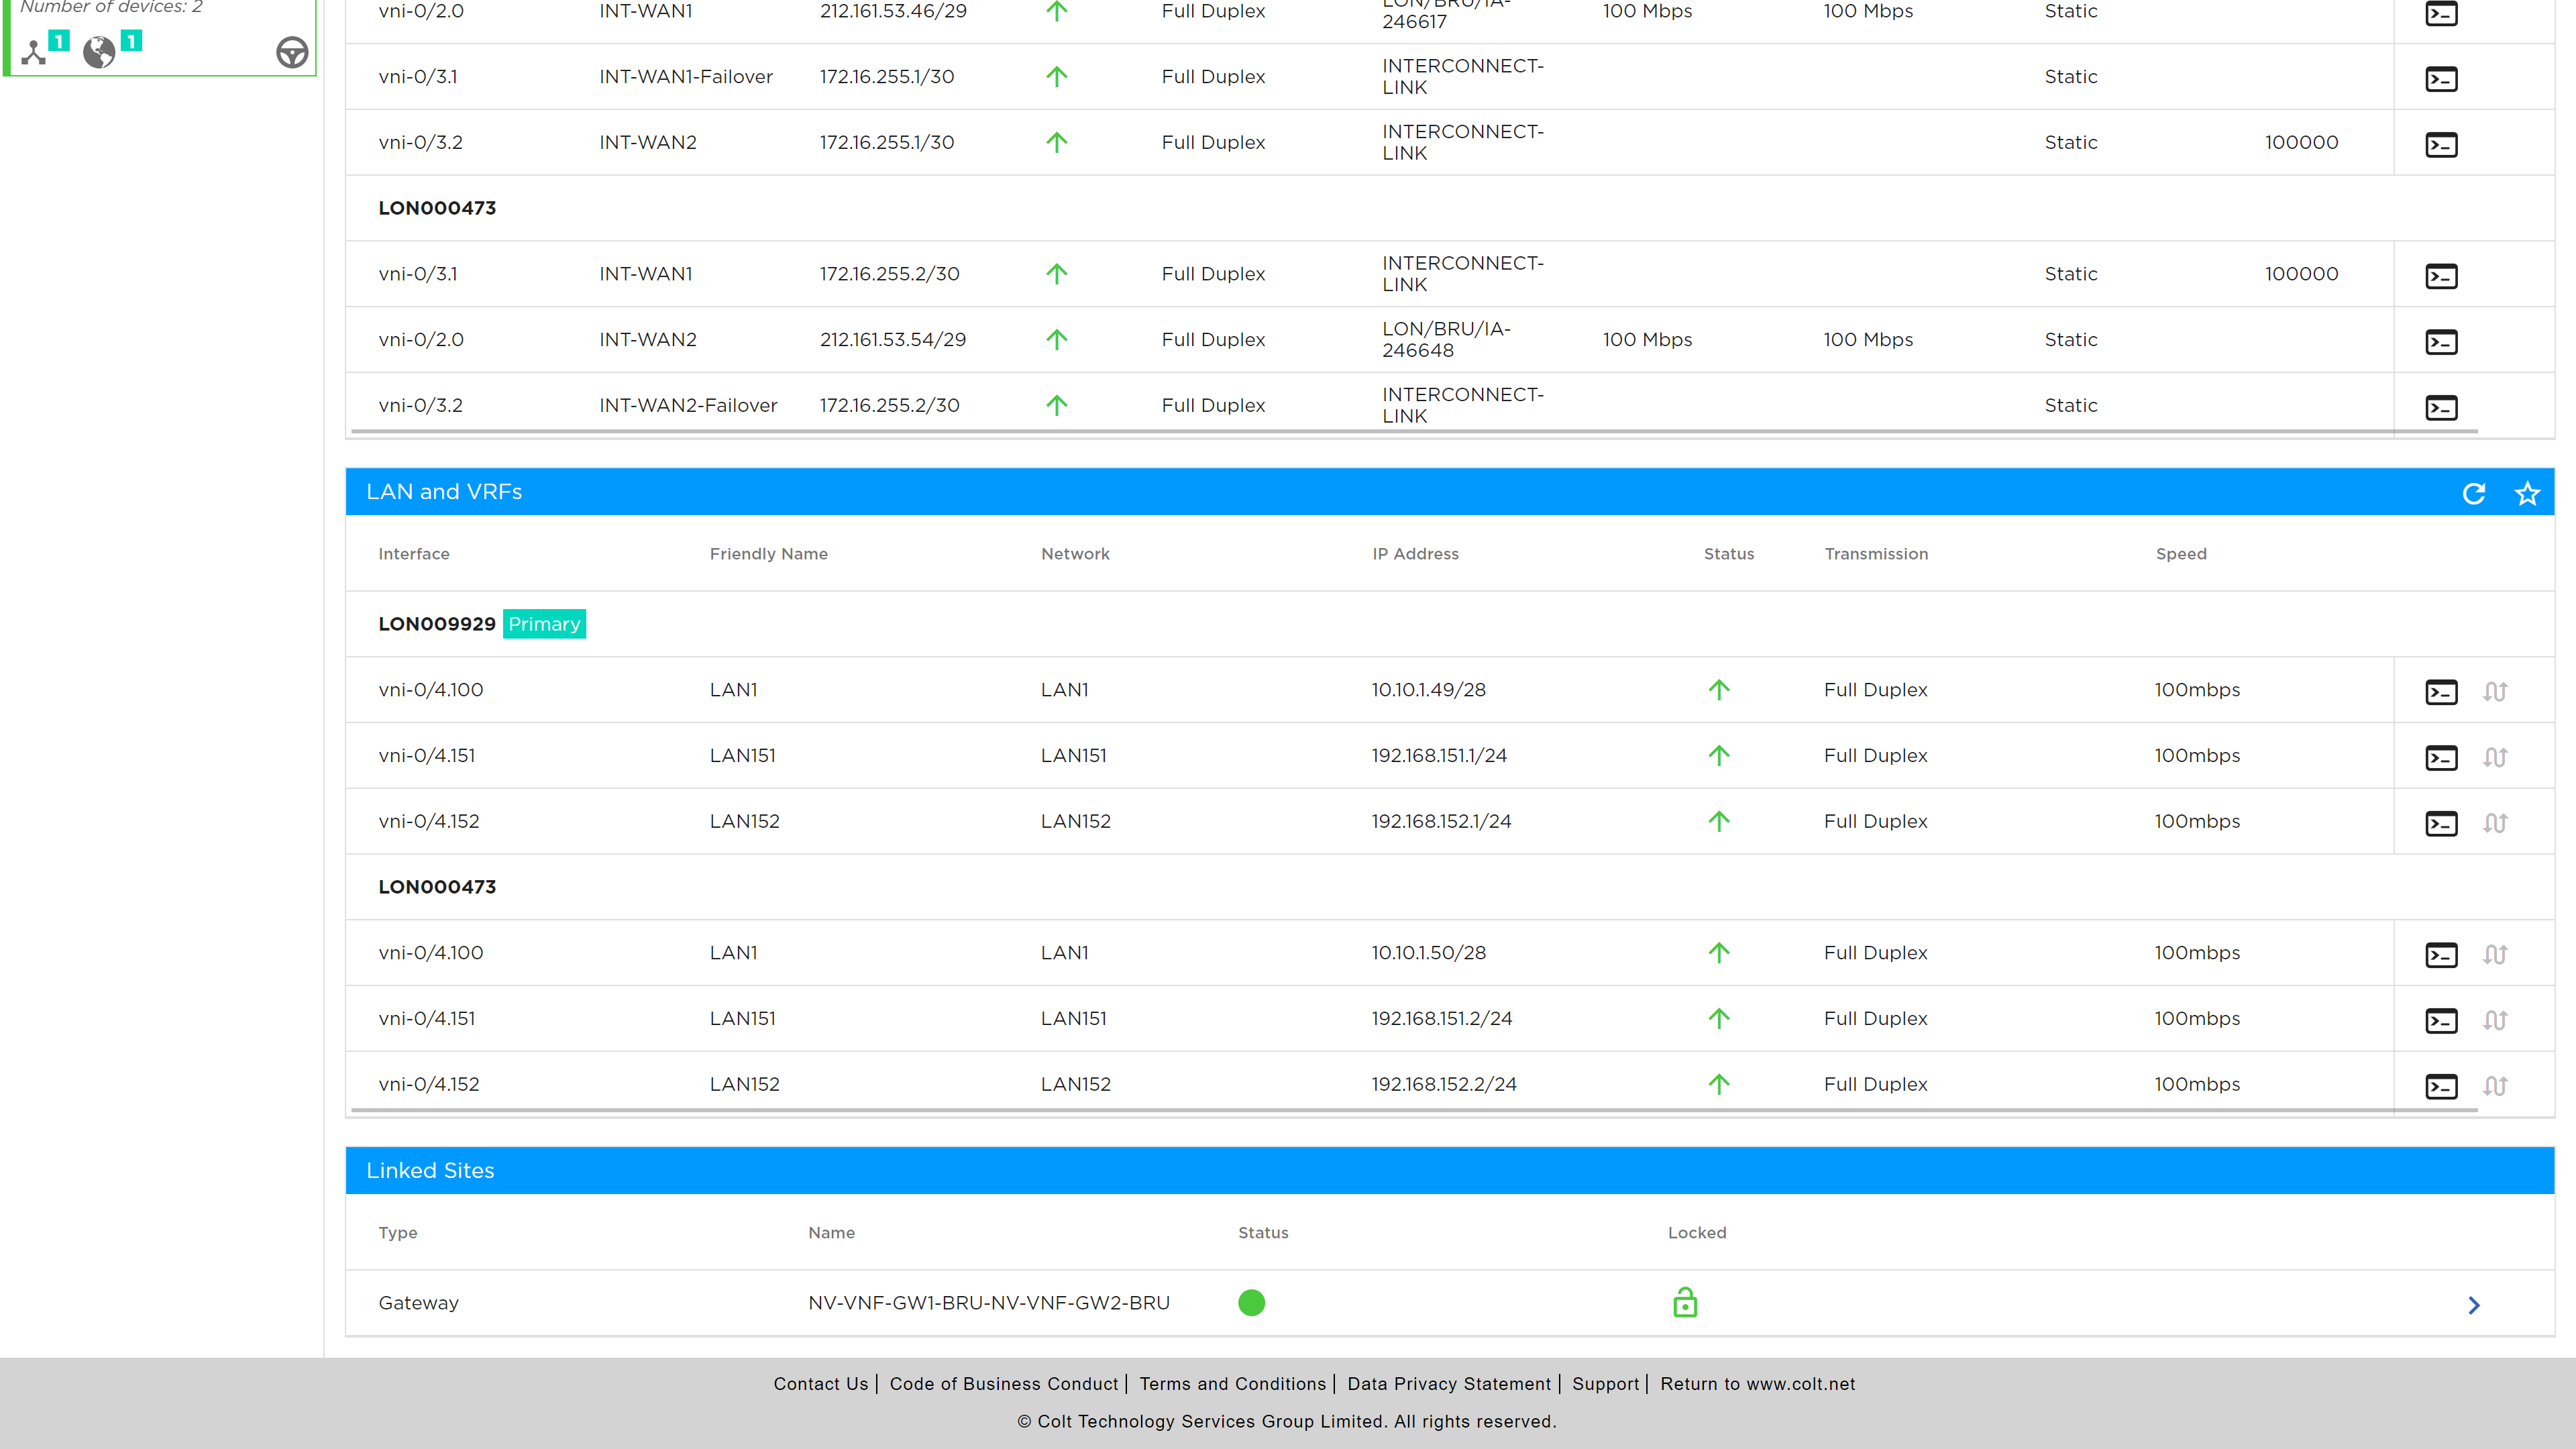Open terminal for LAN152 192.168.152.2/24 row
Screen dimensions: 2576x1449
(x=2441, y=1087)
